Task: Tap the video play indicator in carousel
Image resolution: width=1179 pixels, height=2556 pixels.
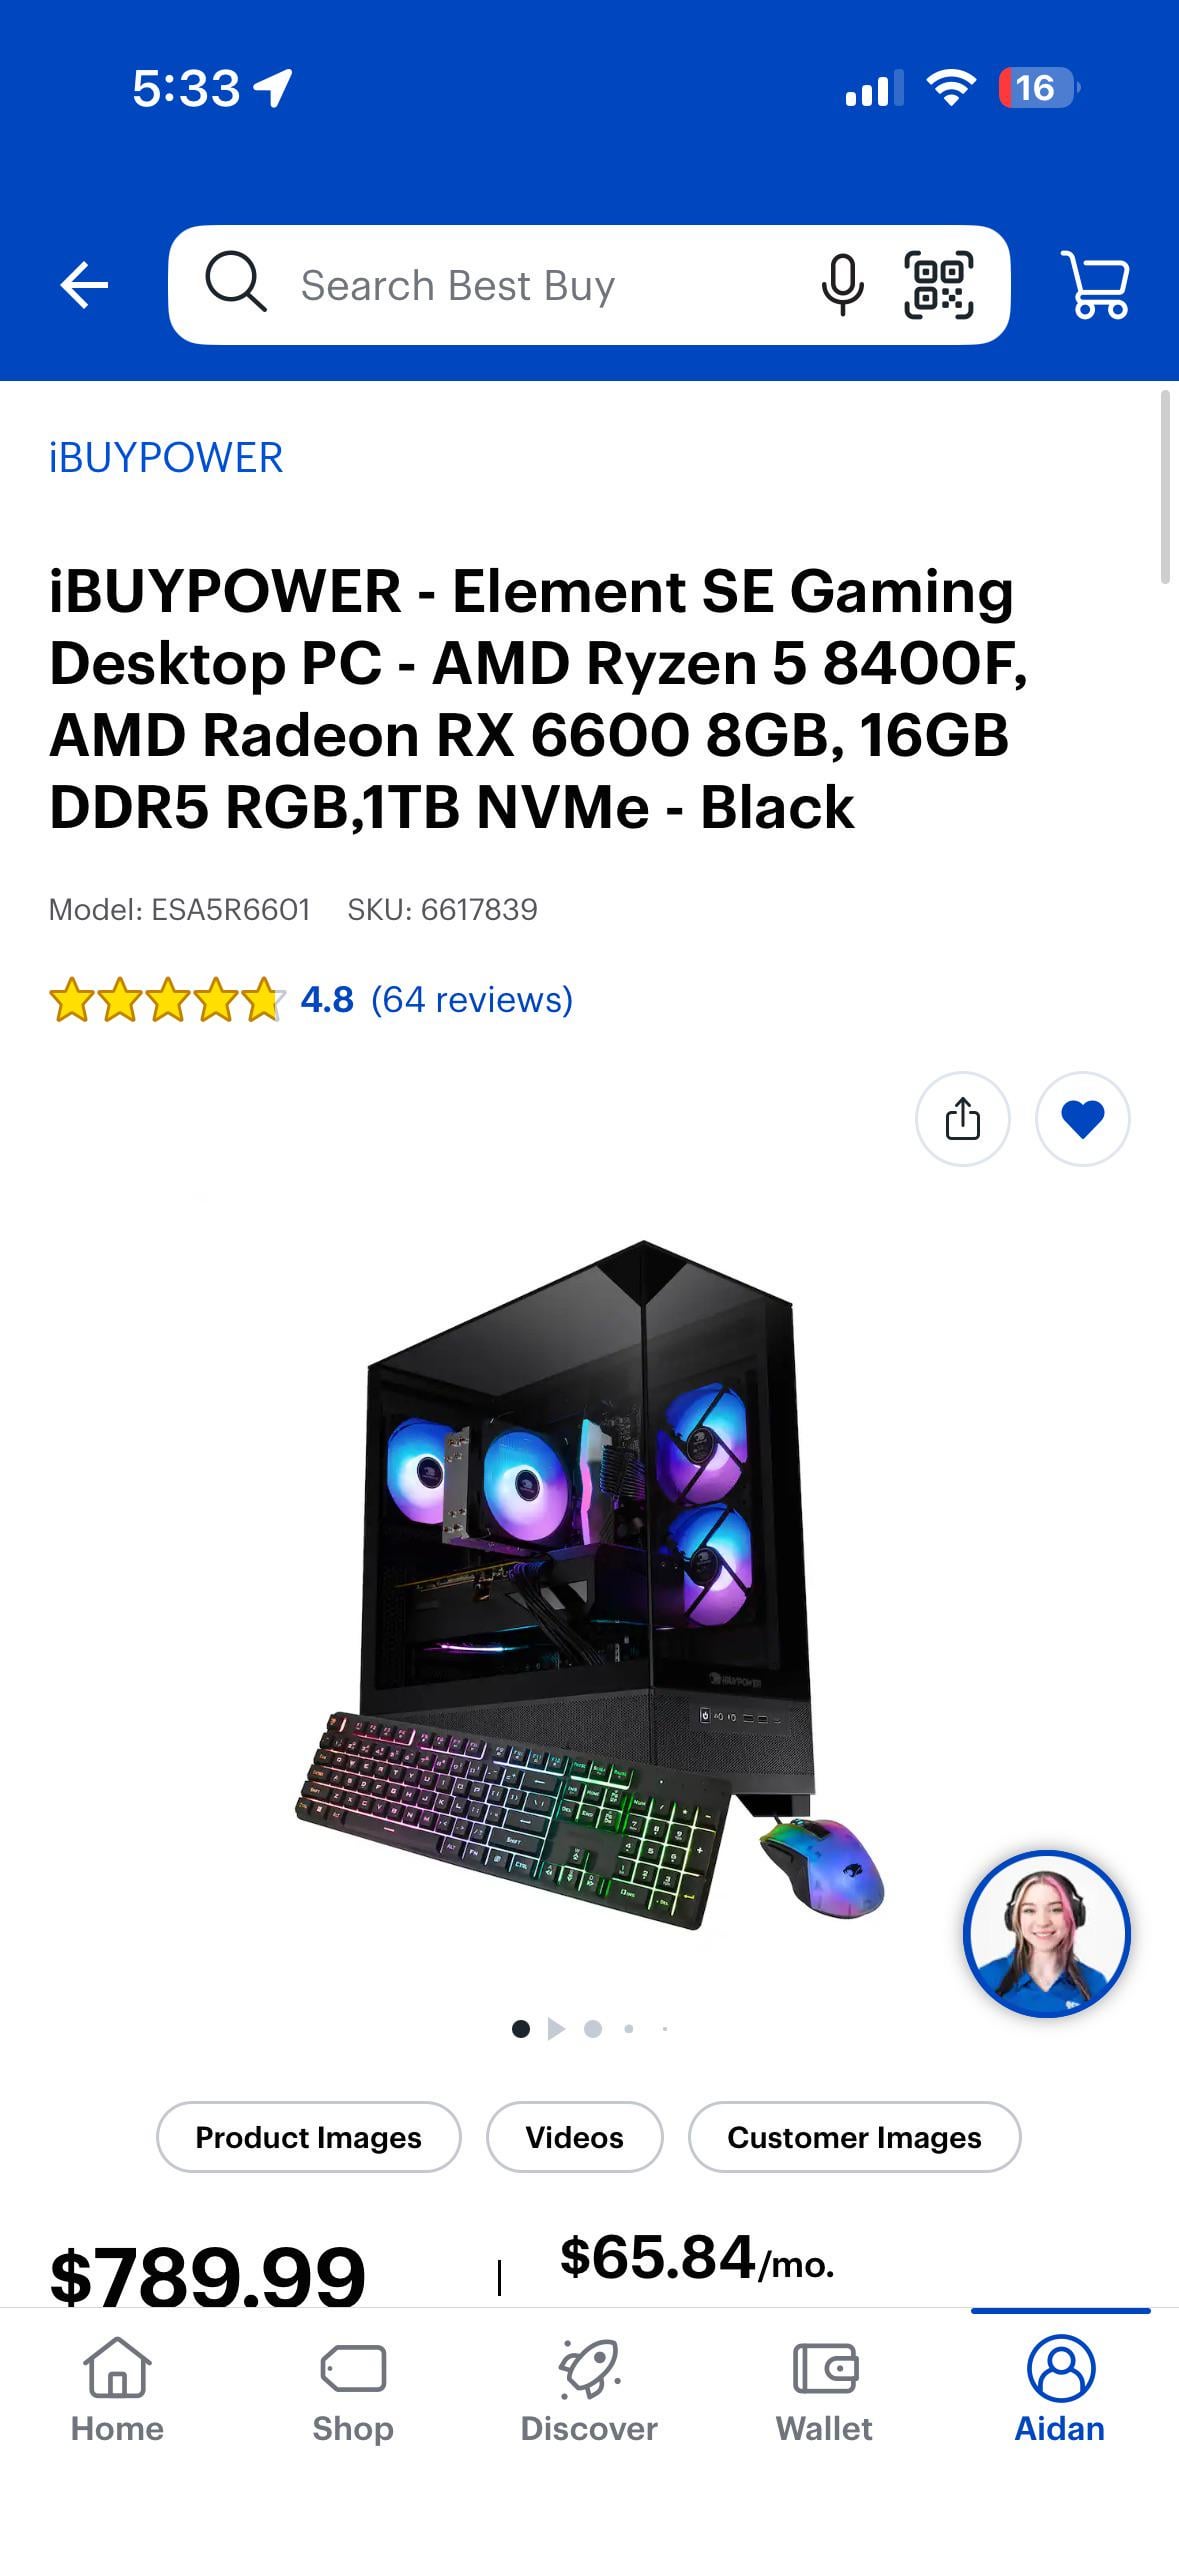Action: (557, 2029)
